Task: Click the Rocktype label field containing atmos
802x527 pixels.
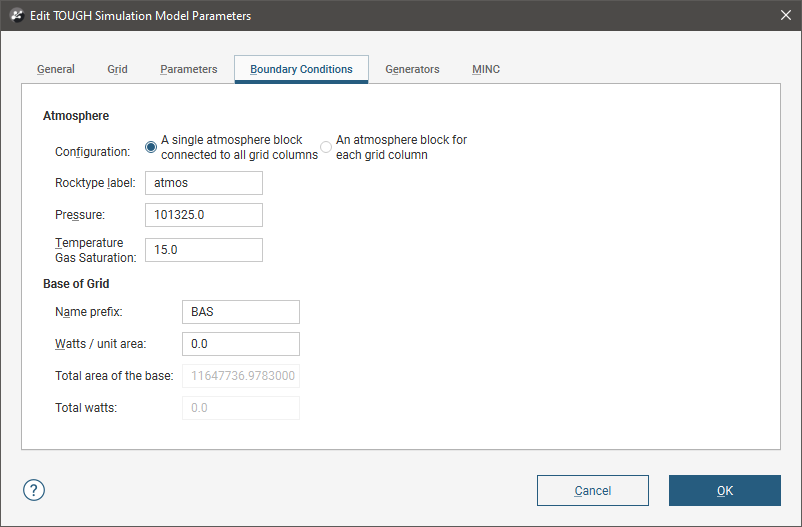Action: pos(203,183)
